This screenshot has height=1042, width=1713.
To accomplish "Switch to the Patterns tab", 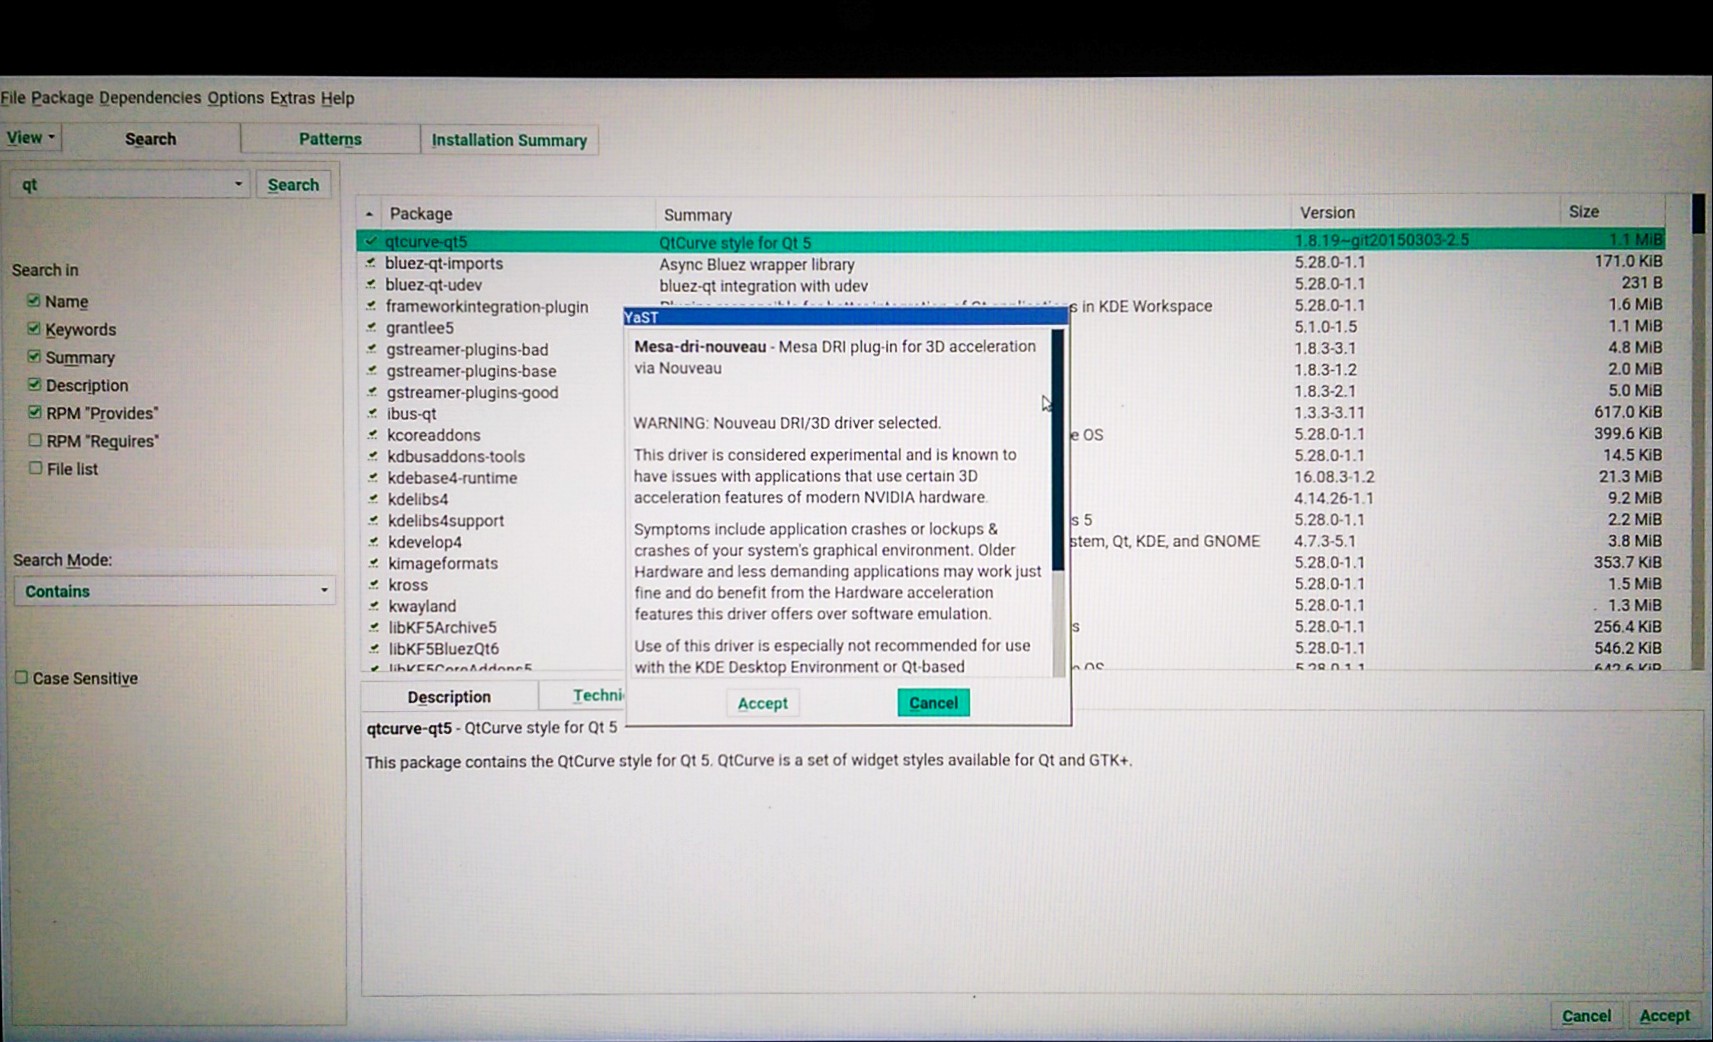I will coord(330,139).
